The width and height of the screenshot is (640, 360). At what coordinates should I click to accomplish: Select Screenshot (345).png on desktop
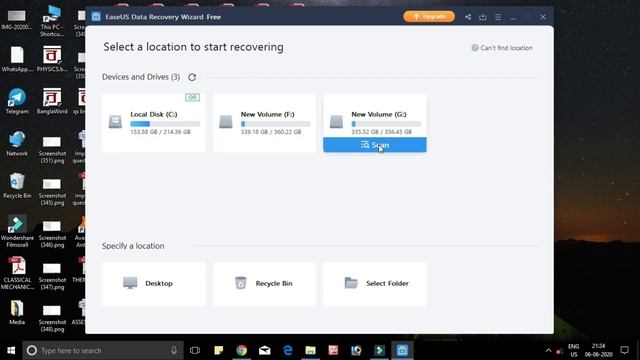pos(52,192)
